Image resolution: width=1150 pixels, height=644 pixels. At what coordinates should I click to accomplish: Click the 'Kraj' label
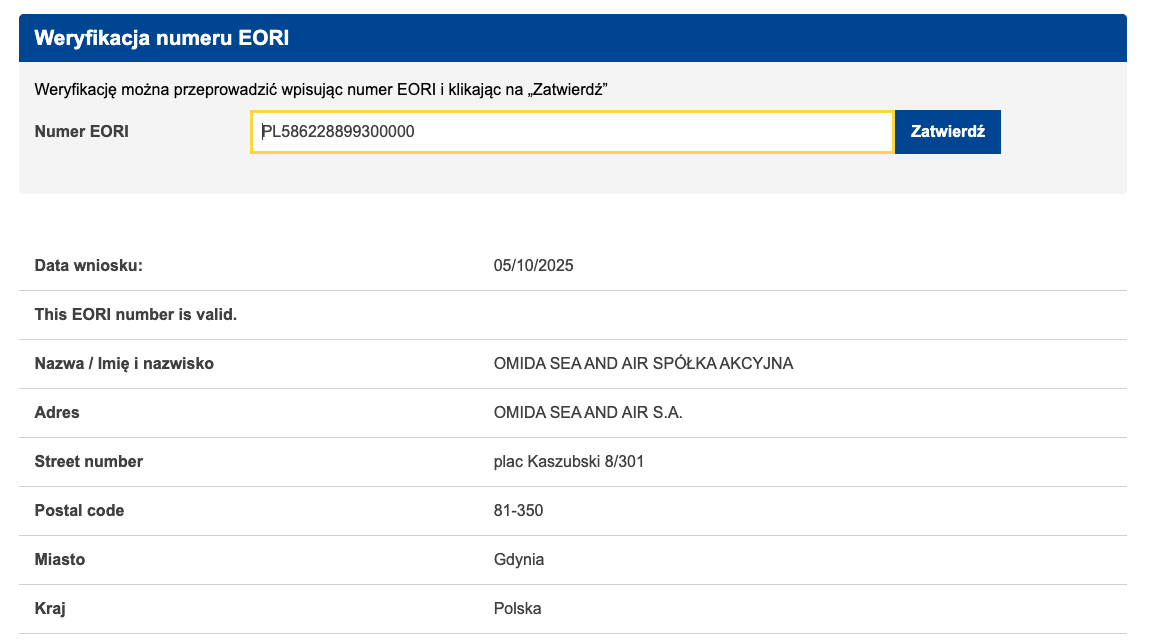50,609
